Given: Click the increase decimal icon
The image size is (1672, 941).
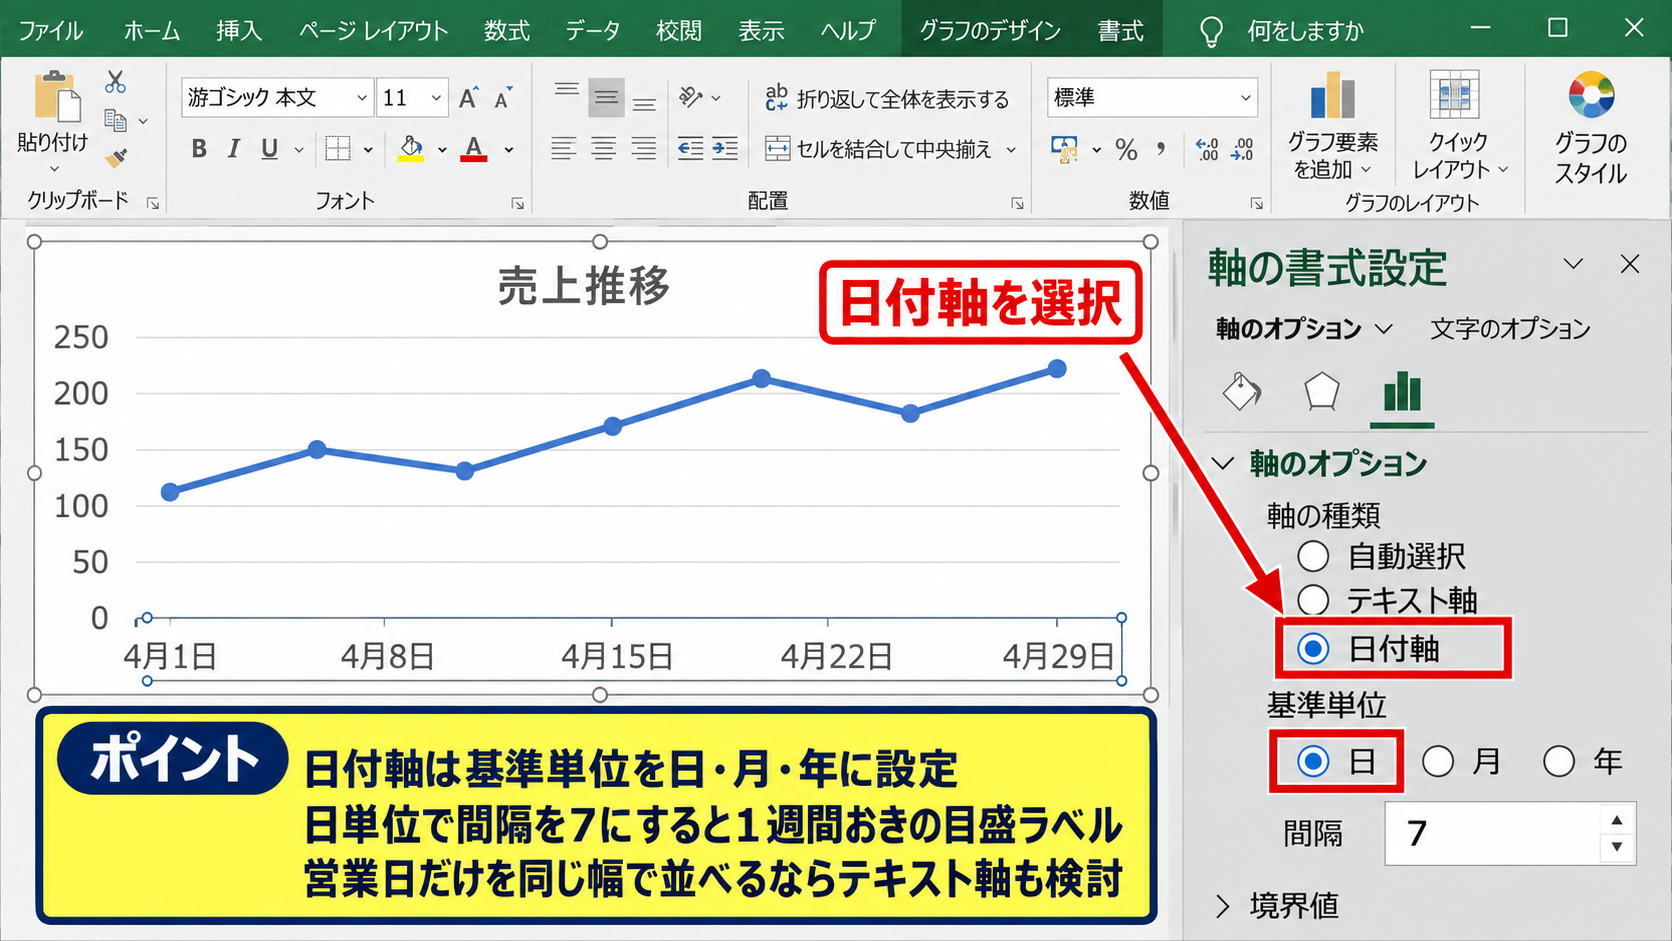Looking at the screenshot, I should tap(1207, 149).
